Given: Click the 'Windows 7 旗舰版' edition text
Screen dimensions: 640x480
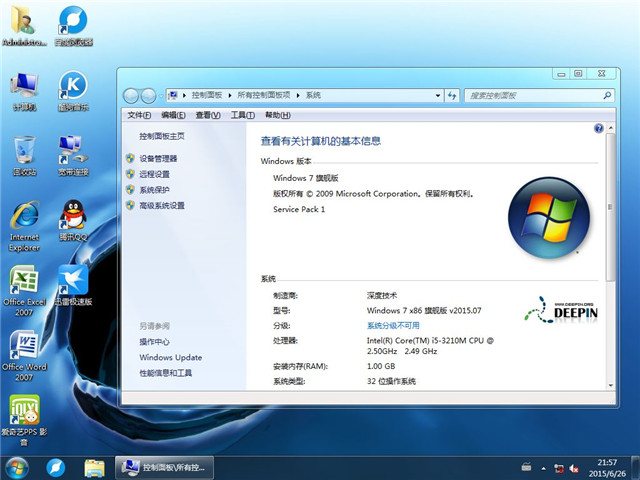Looking at the screenshot, I should pos(306,178).
